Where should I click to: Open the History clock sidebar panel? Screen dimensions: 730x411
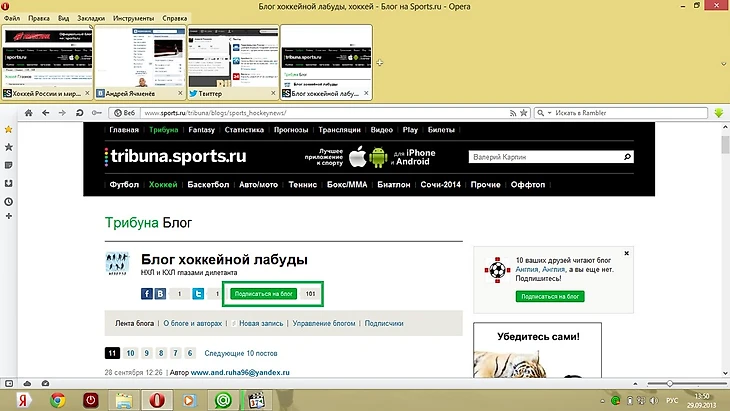click(8, 202)
